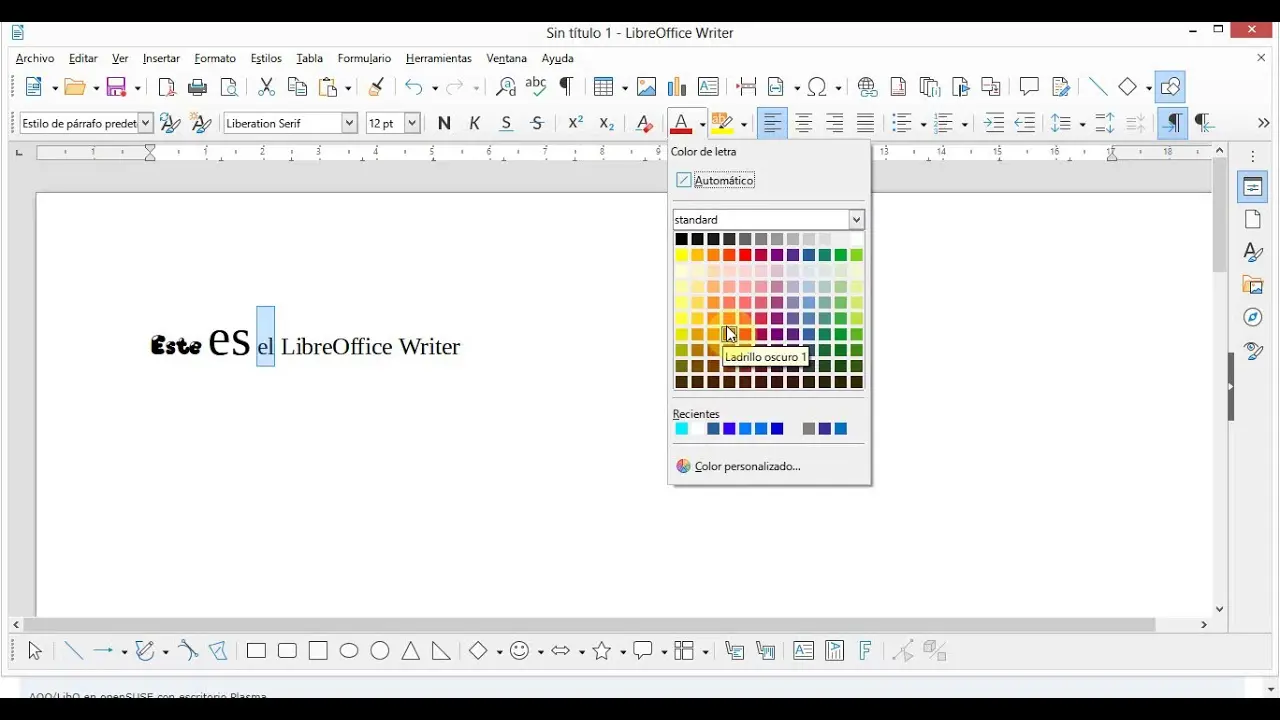Open the Herramientas menu

pos(438,58)
